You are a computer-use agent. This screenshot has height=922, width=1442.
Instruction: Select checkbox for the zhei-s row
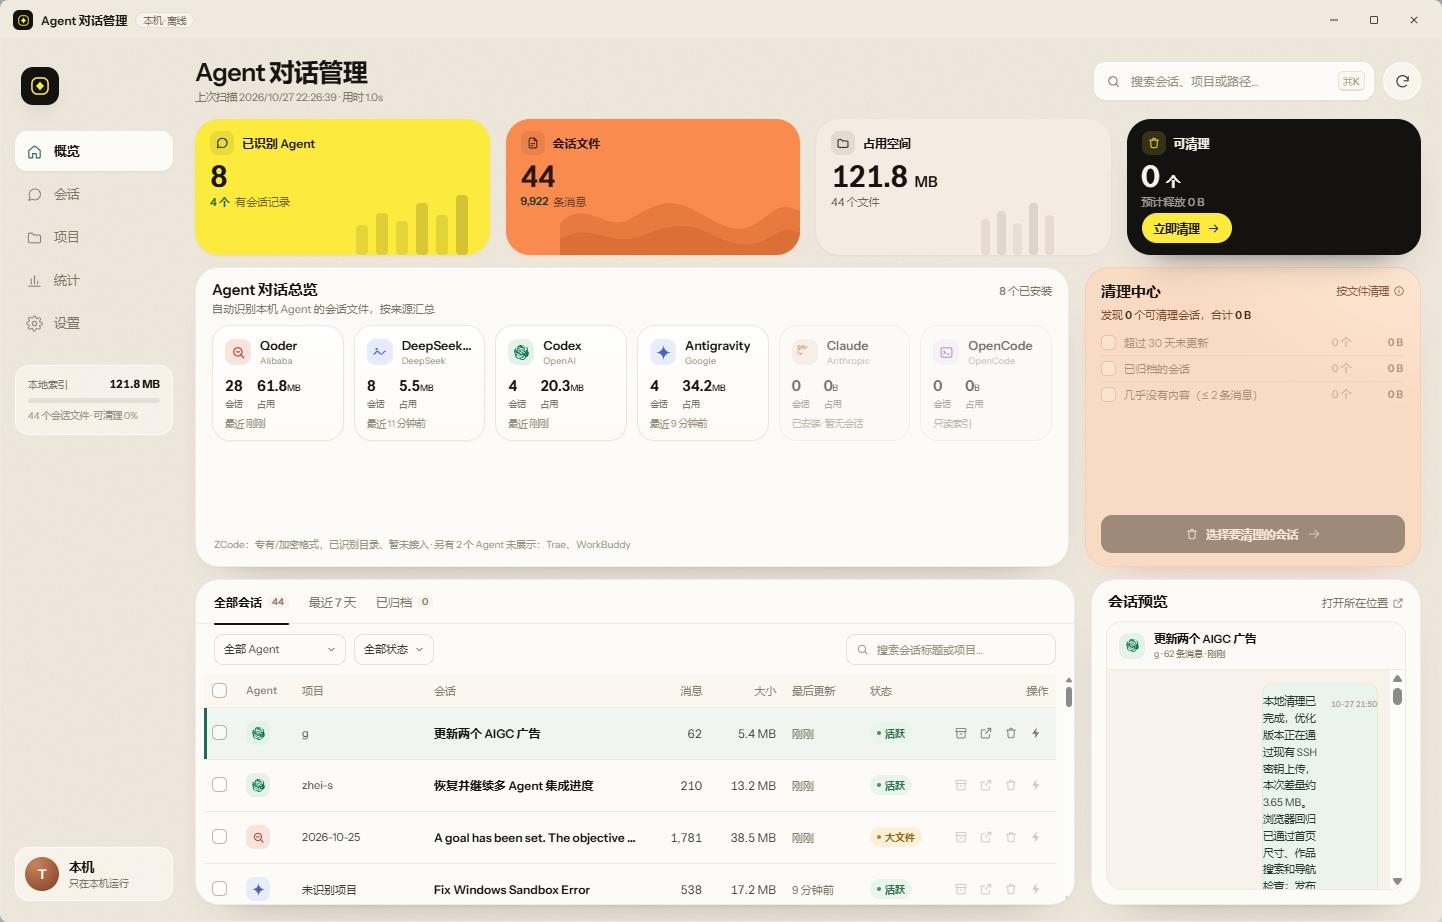point(220,785)
